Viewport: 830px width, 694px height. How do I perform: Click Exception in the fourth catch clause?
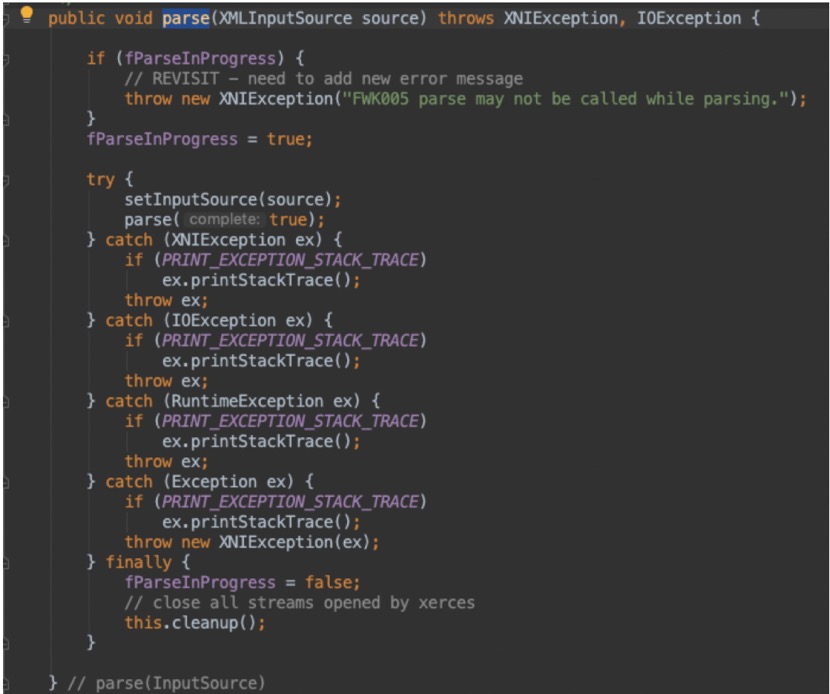214,482
